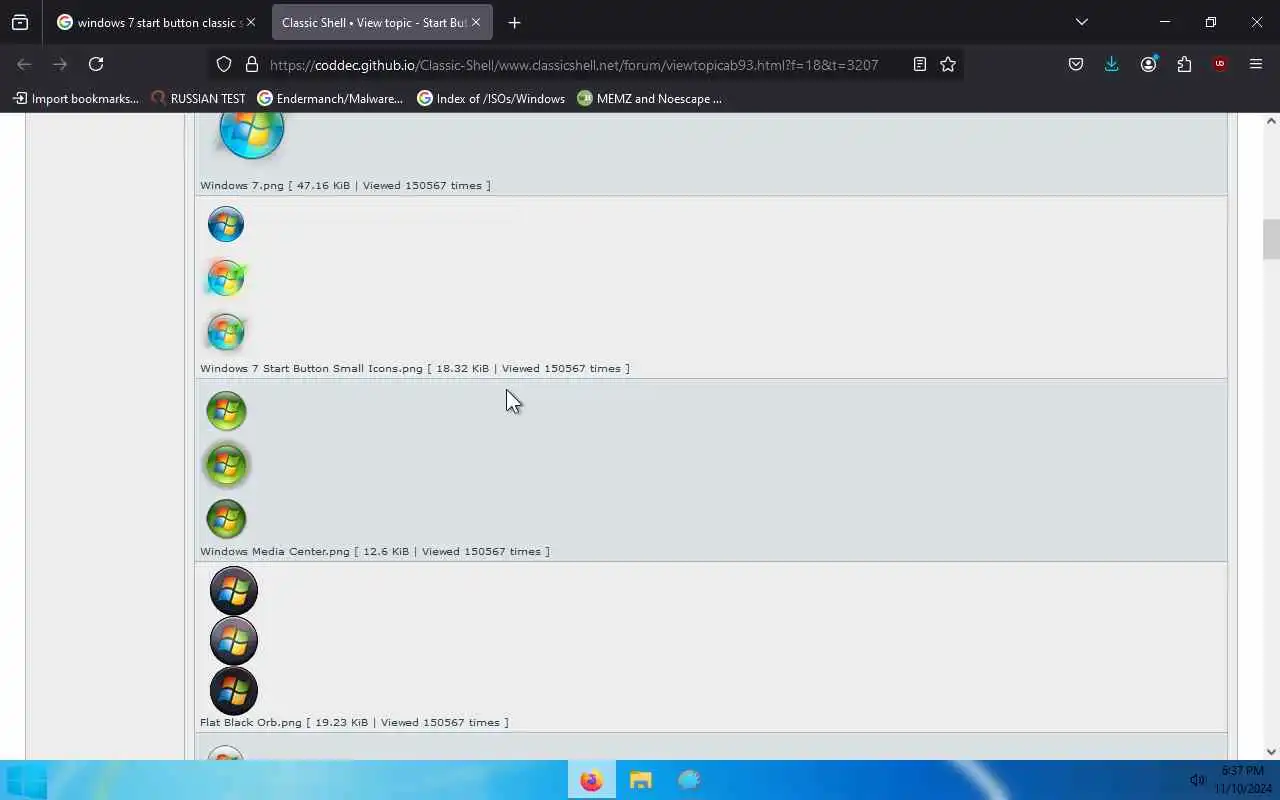Open the downloads panel icon
The width and height of the screenshot is (1280, 800).
tap(1111, 64)
